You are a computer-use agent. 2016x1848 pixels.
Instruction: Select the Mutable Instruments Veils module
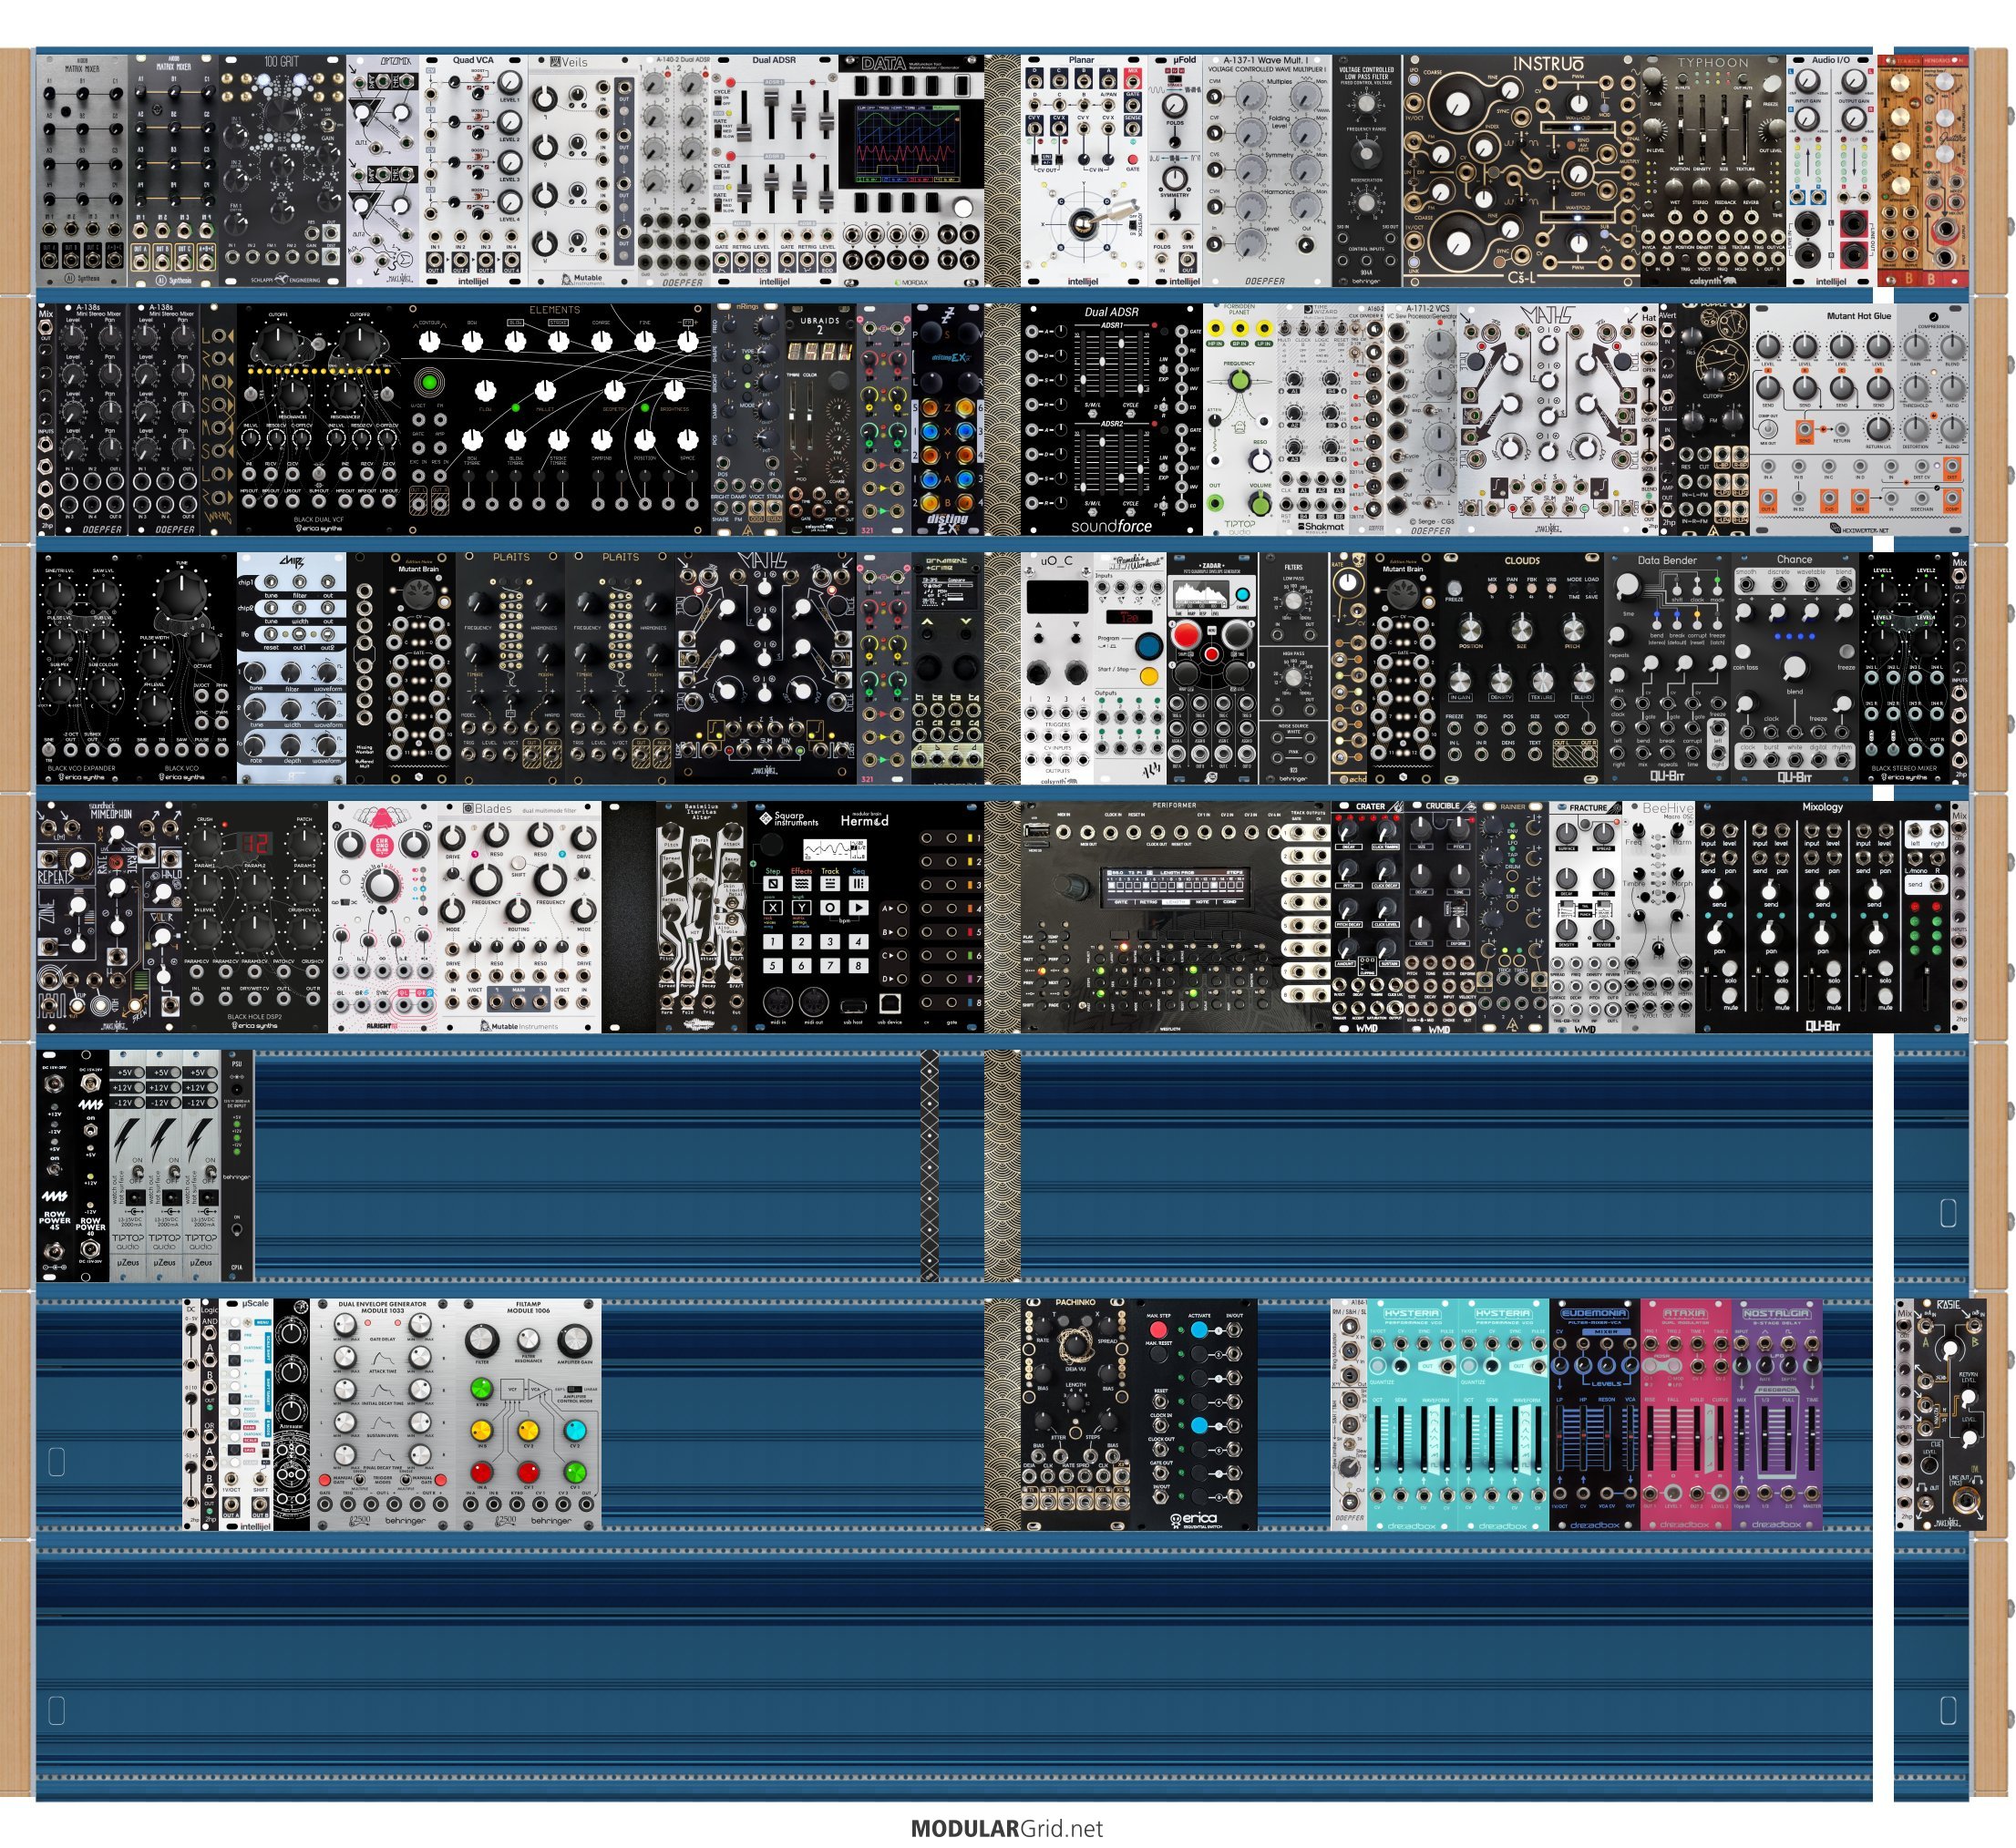pos(583,170)
